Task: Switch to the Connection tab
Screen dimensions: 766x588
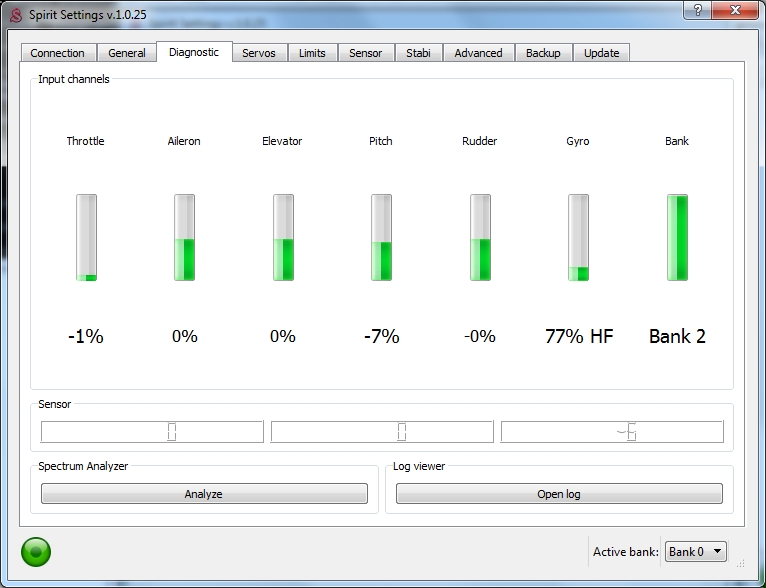Action: coord(58,53)
